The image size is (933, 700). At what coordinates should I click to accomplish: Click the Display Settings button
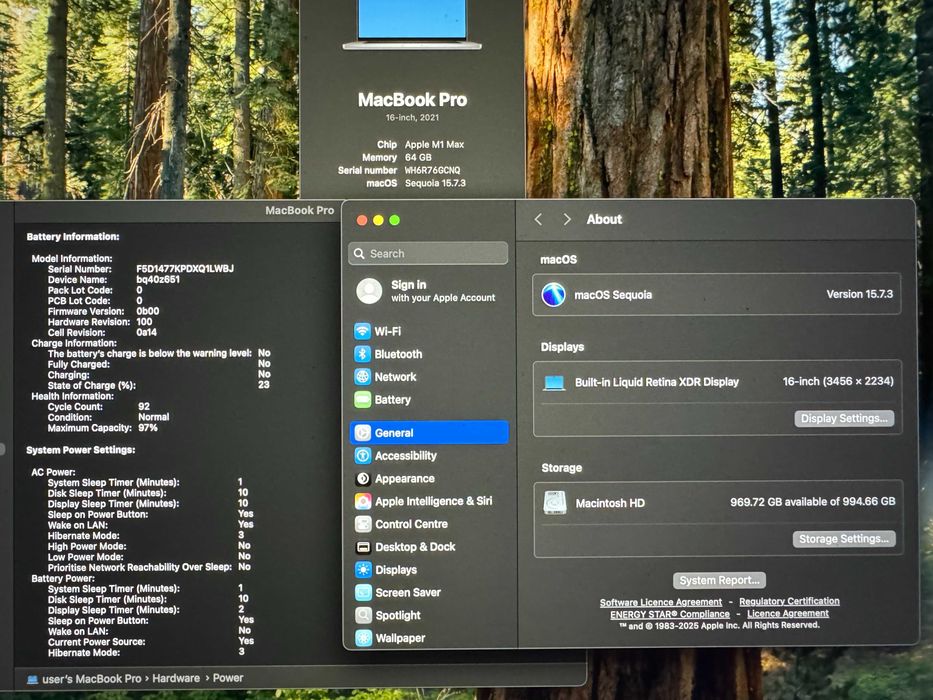point(844,418)
